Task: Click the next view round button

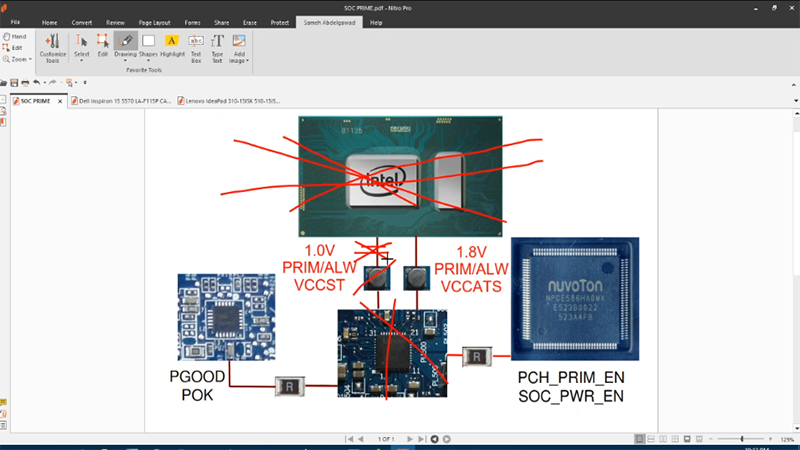Action: pos(446,439)
